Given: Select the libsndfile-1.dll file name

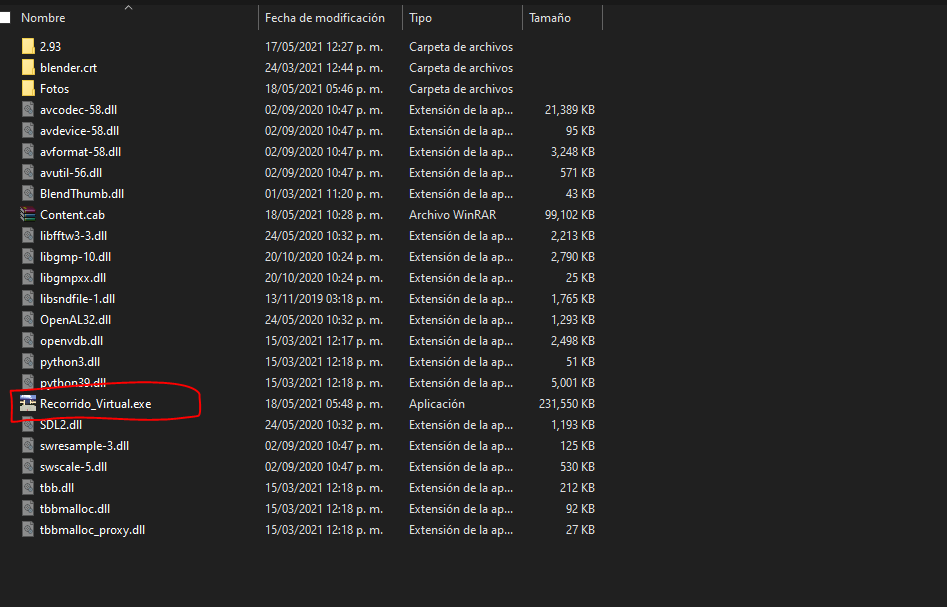Looking at the screenshot, I should pyautogui.click(x=77, y=299).
